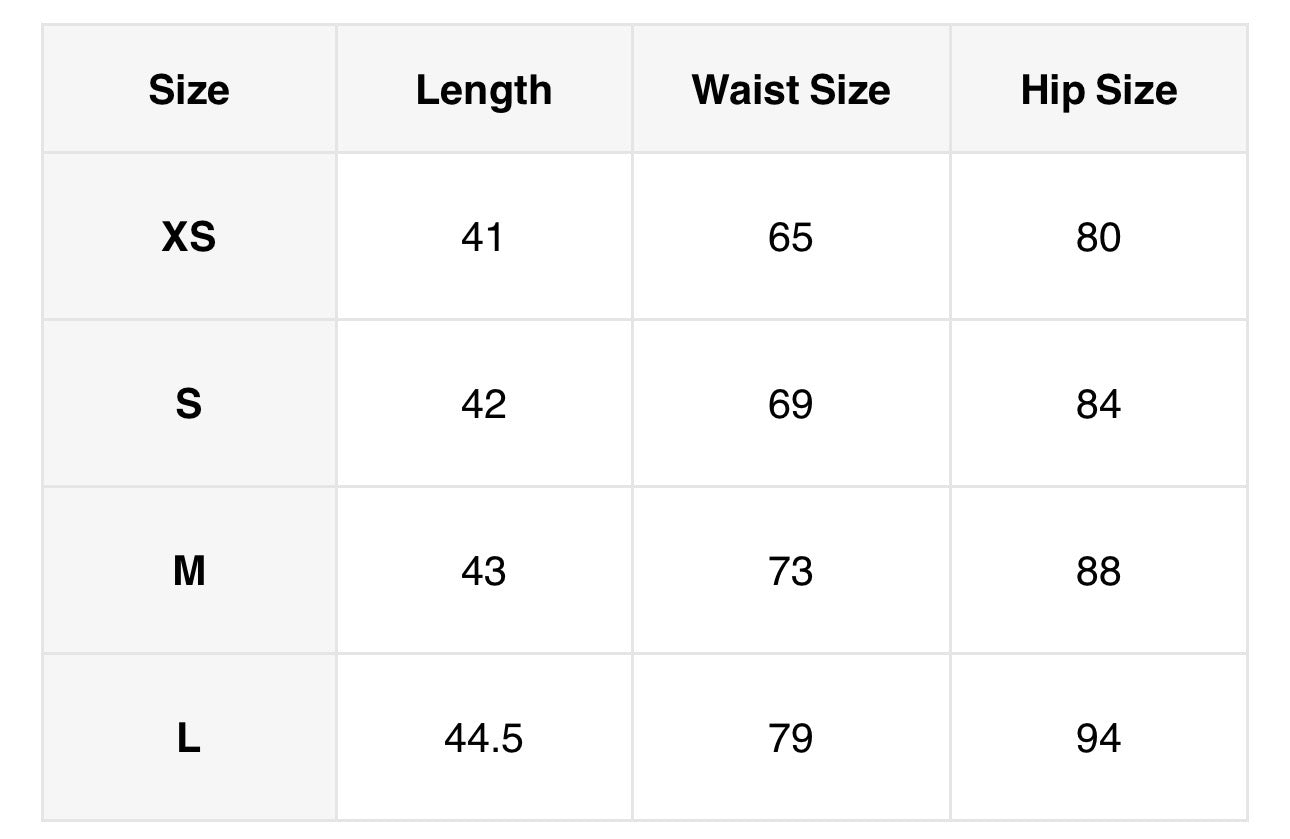
Task: Click the S waist value 69
Action: point(791,405)
